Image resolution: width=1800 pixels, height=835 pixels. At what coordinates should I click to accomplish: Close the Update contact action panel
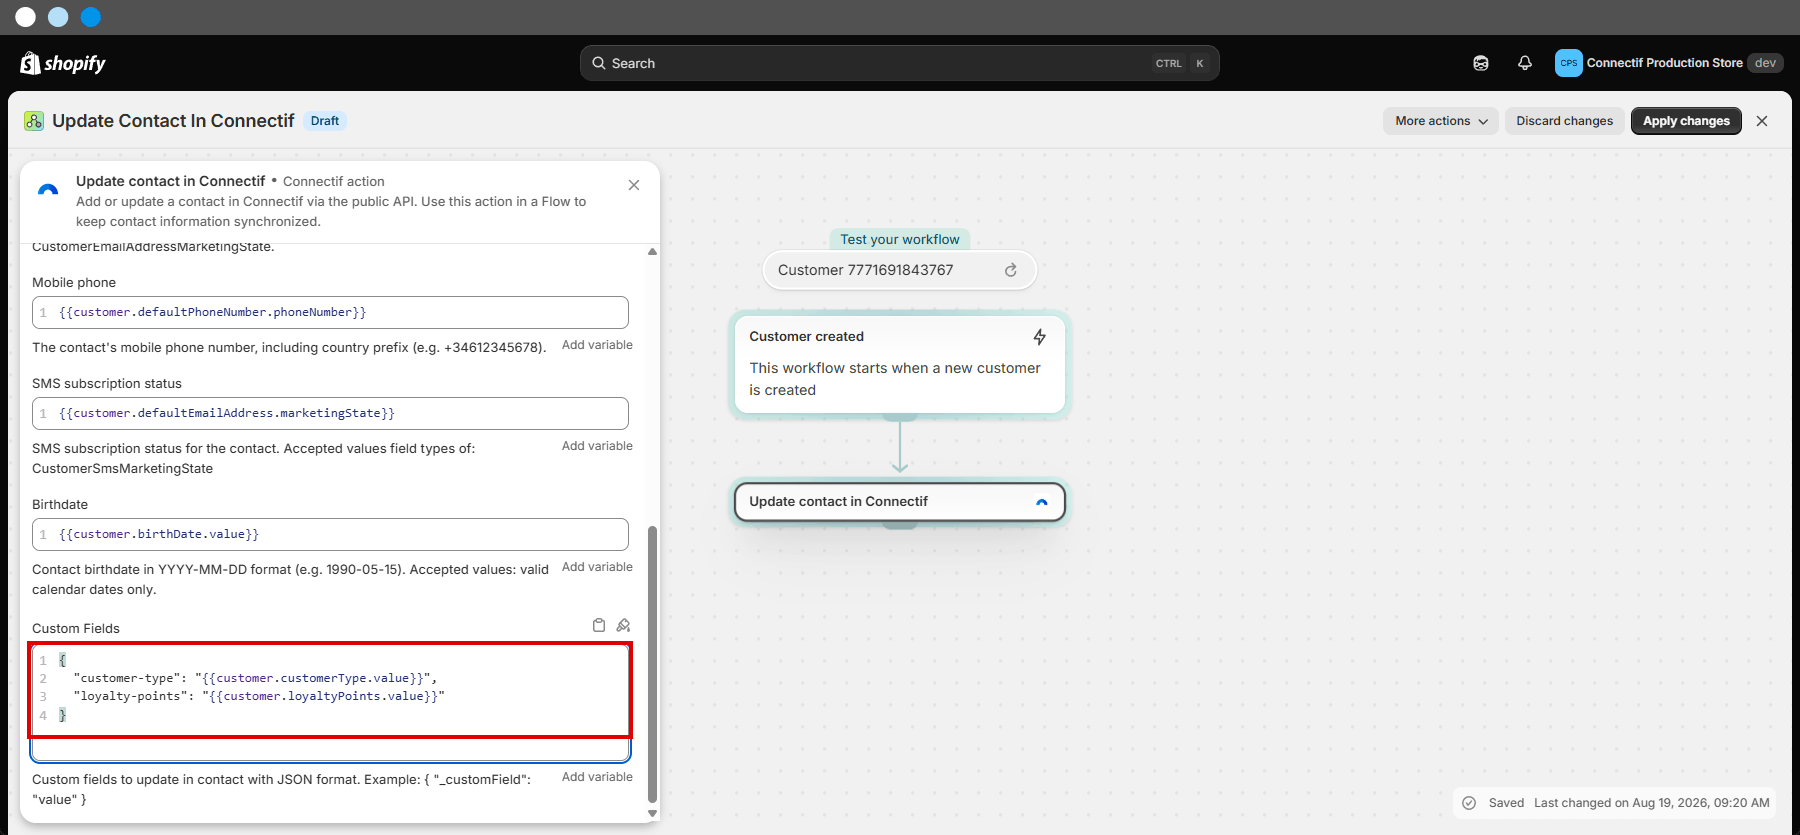634,185
